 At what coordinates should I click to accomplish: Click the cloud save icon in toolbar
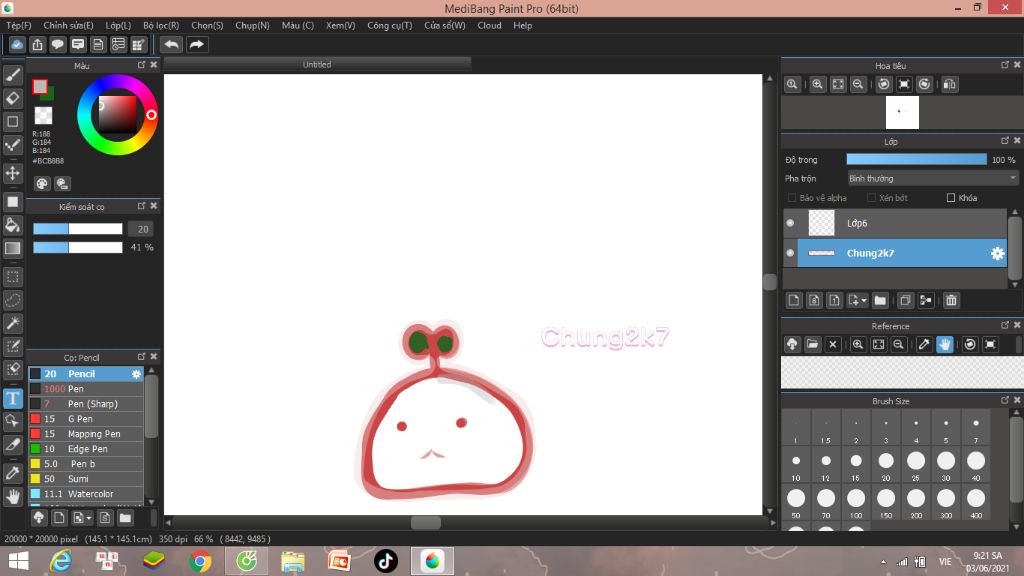point(17,44)
